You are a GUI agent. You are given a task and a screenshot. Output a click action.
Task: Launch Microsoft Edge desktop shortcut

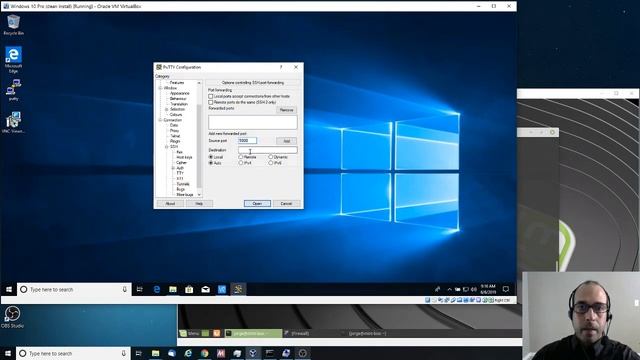tap(13, 60)
